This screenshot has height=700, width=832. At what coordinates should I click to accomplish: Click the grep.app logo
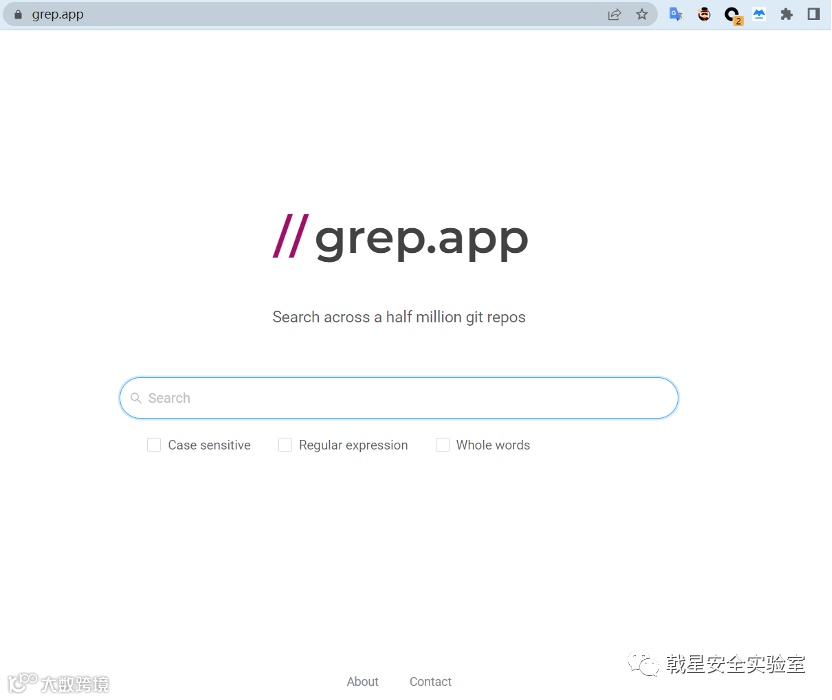[x=401, y=238]
